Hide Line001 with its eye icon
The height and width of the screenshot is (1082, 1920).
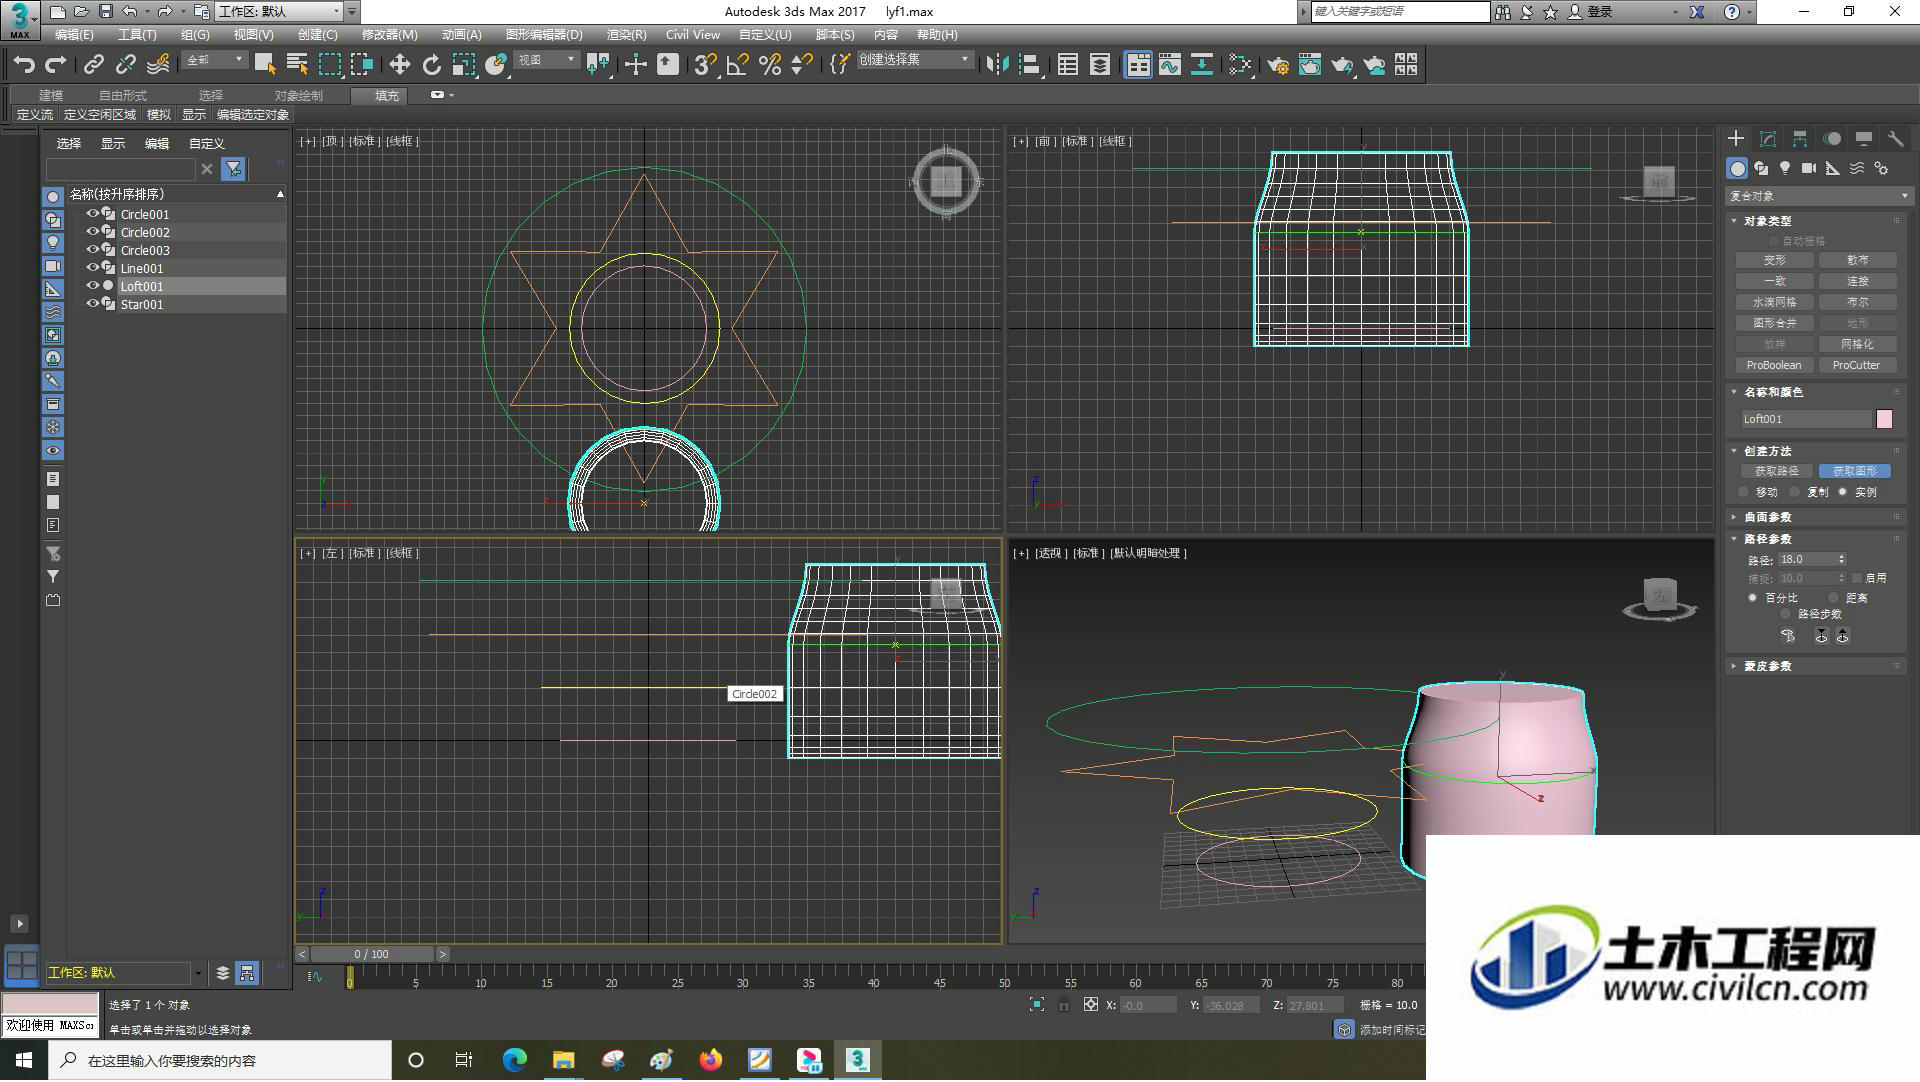pyautogui.click(x=92, y=268)
